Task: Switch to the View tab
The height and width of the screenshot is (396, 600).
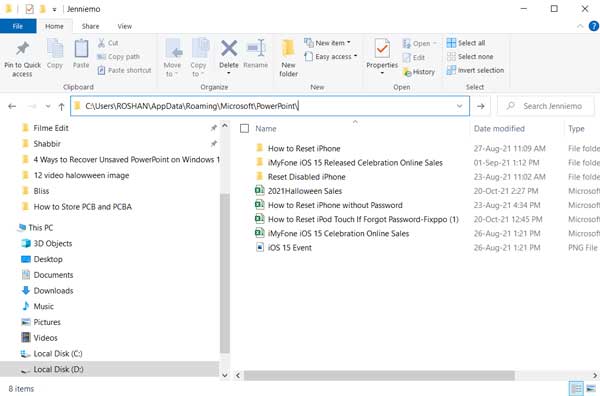Action: [124, 26]
